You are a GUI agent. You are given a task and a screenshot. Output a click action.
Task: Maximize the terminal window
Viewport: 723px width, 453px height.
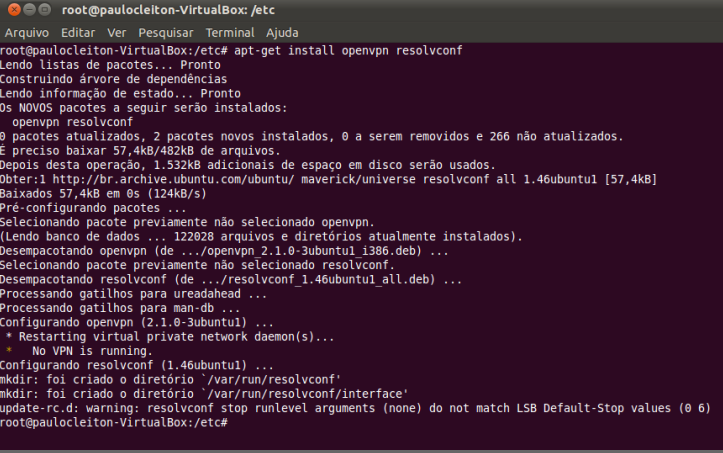[44, 10]
